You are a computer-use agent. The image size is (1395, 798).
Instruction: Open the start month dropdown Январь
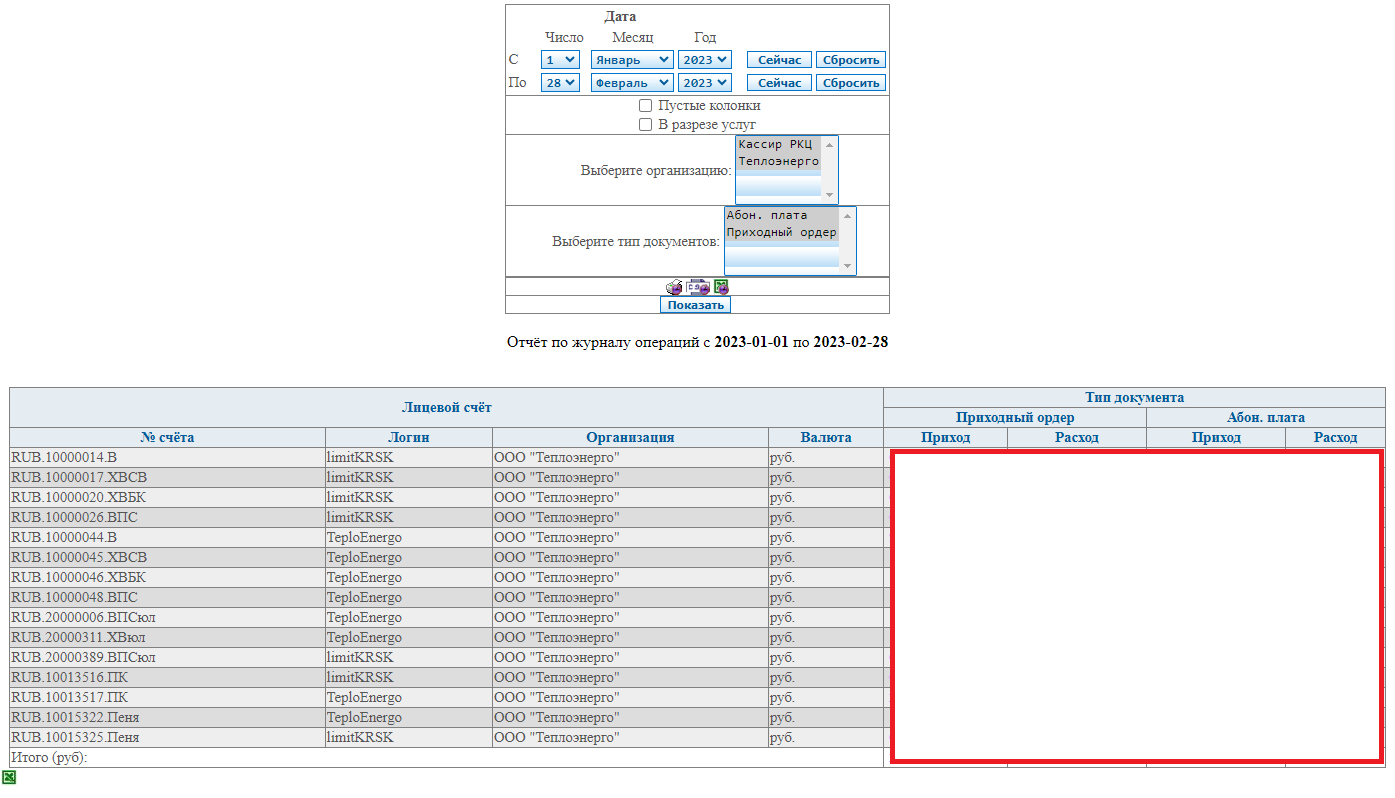(631, 60)
